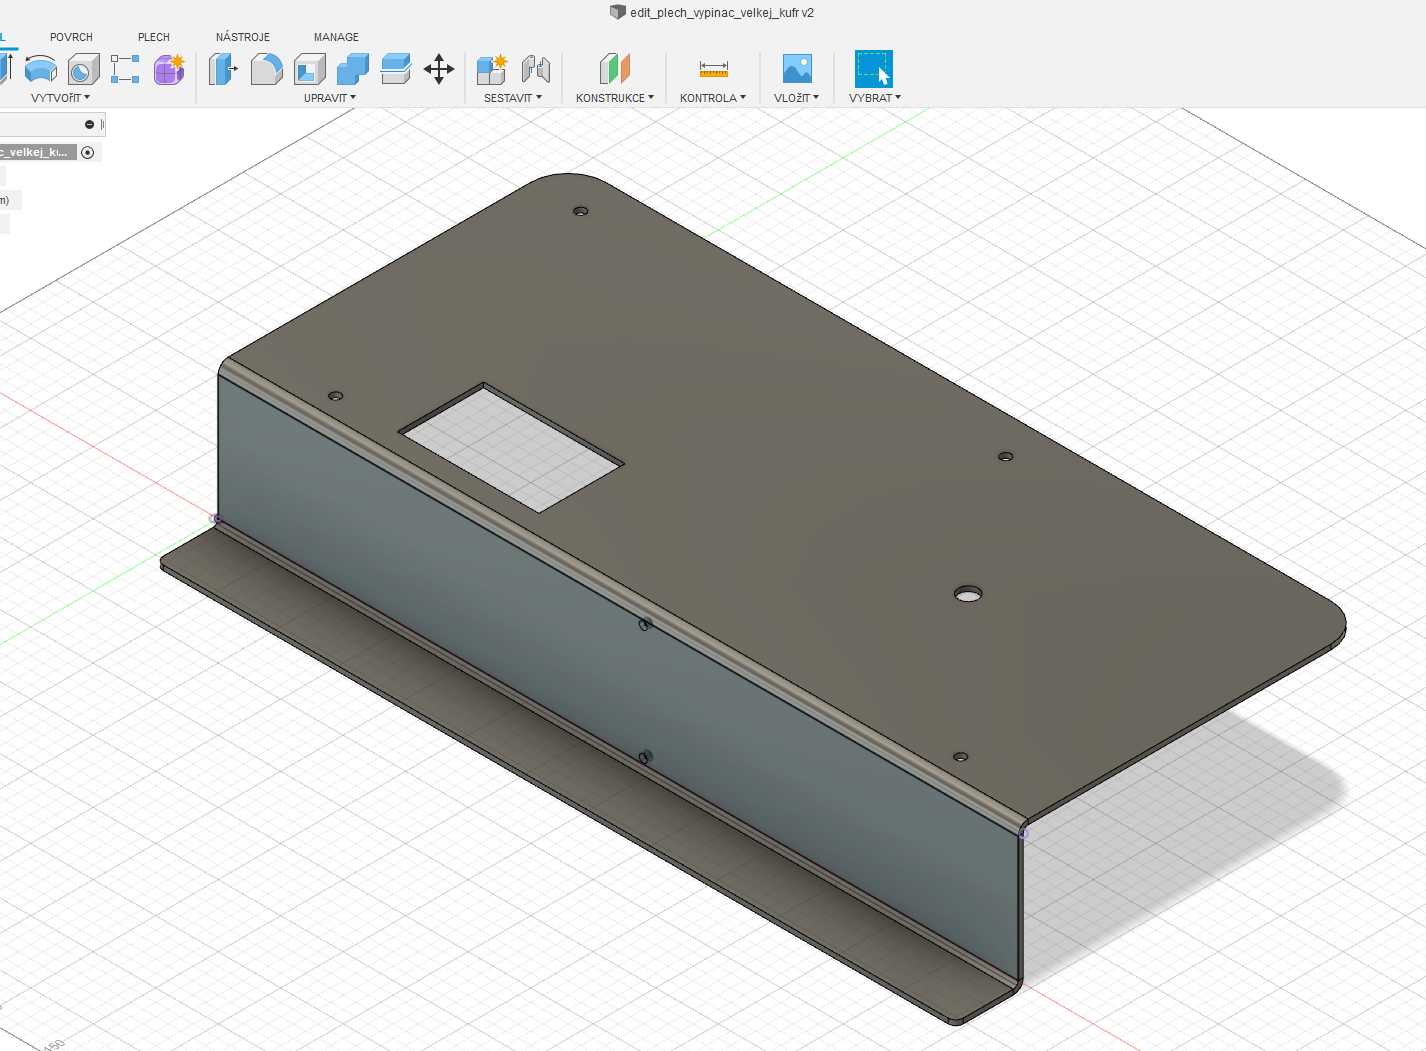The image size is (1426, 1051).
Task: Click the New Component icon
Action: (x=491, y=69)
